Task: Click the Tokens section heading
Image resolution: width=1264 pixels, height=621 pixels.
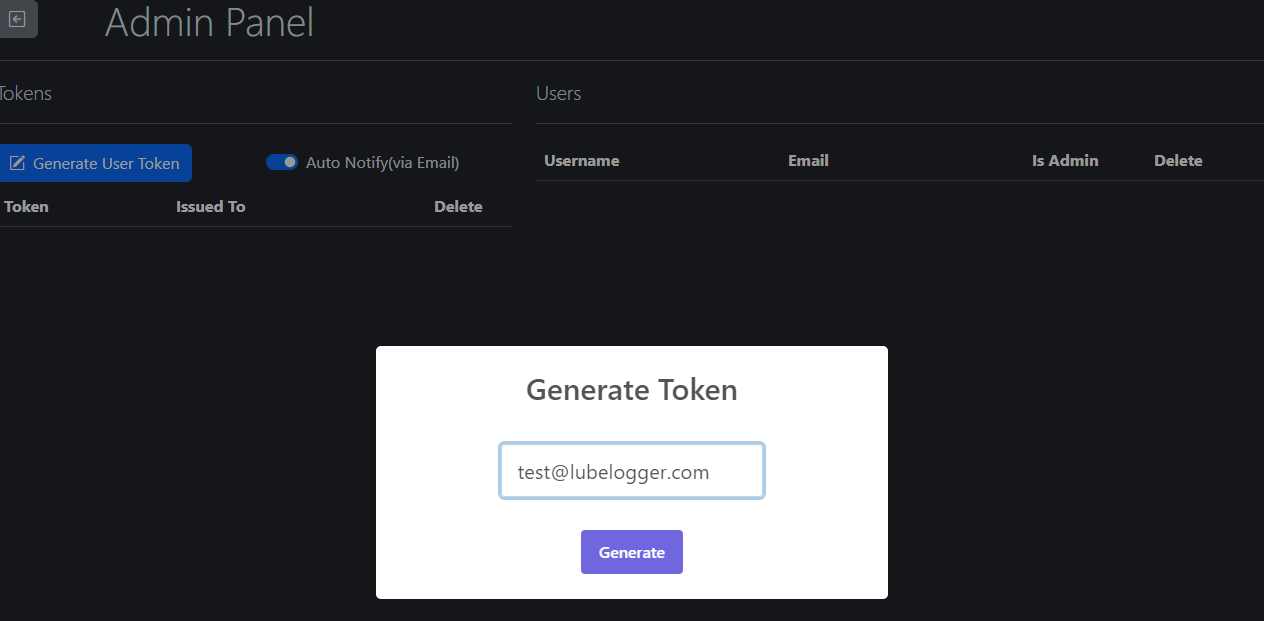Action: pos(25,94)
